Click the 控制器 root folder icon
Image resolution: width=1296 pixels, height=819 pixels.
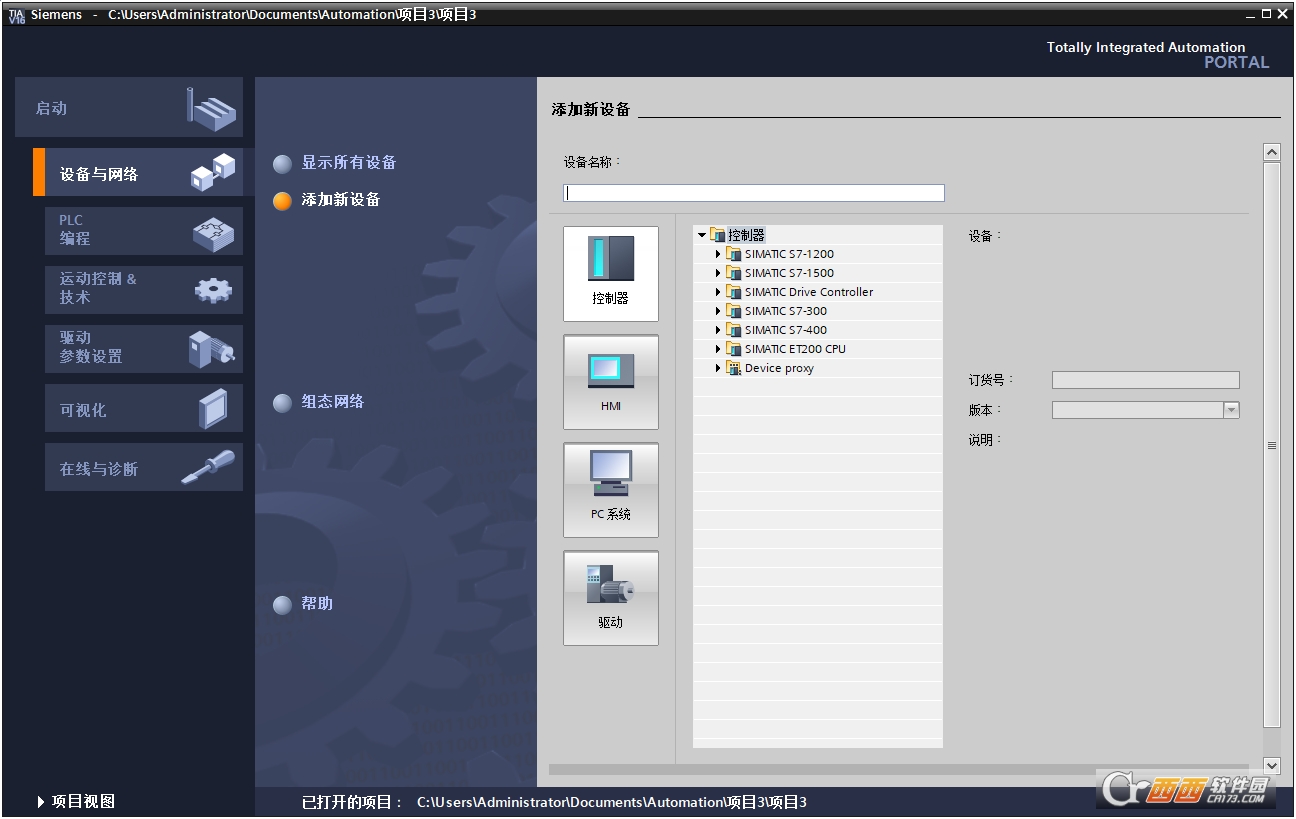click(x=717, y=235)
